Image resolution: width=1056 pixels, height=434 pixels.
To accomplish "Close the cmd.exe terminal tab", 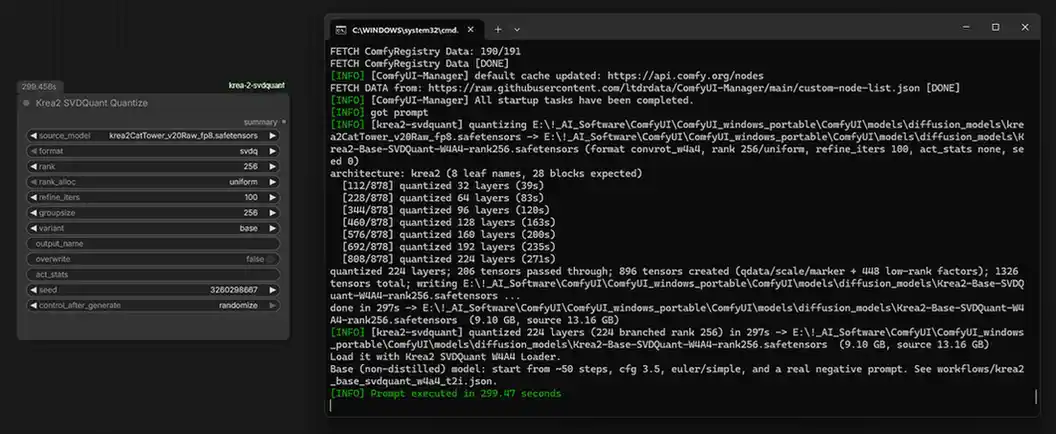I will click(471, 30).
